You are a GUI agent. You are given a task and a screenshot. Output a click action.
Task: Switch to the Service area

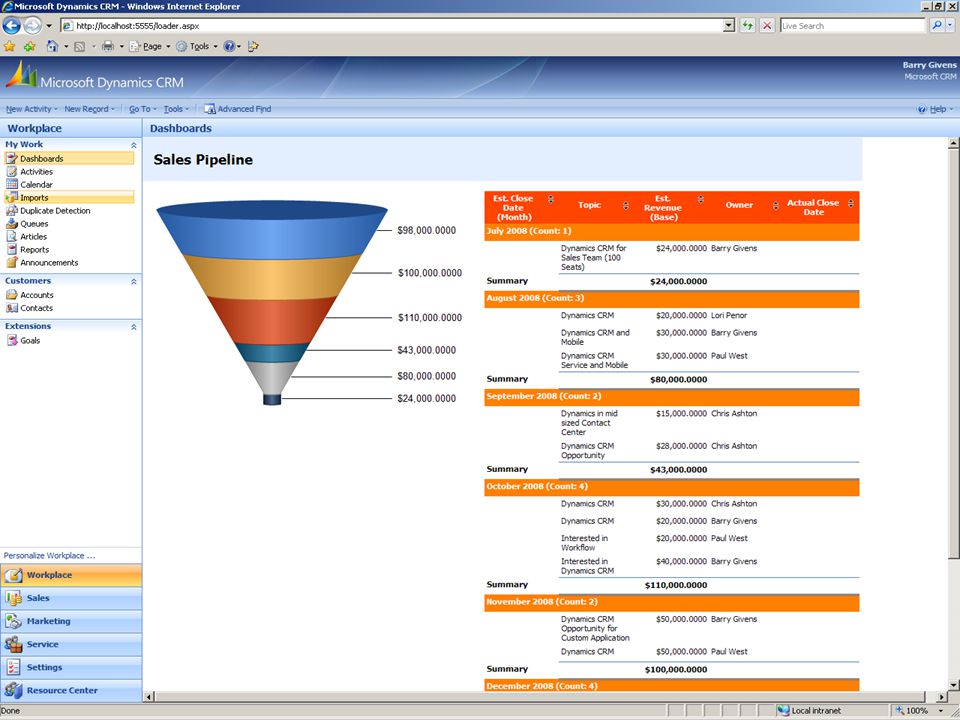[x=71, y=645]
